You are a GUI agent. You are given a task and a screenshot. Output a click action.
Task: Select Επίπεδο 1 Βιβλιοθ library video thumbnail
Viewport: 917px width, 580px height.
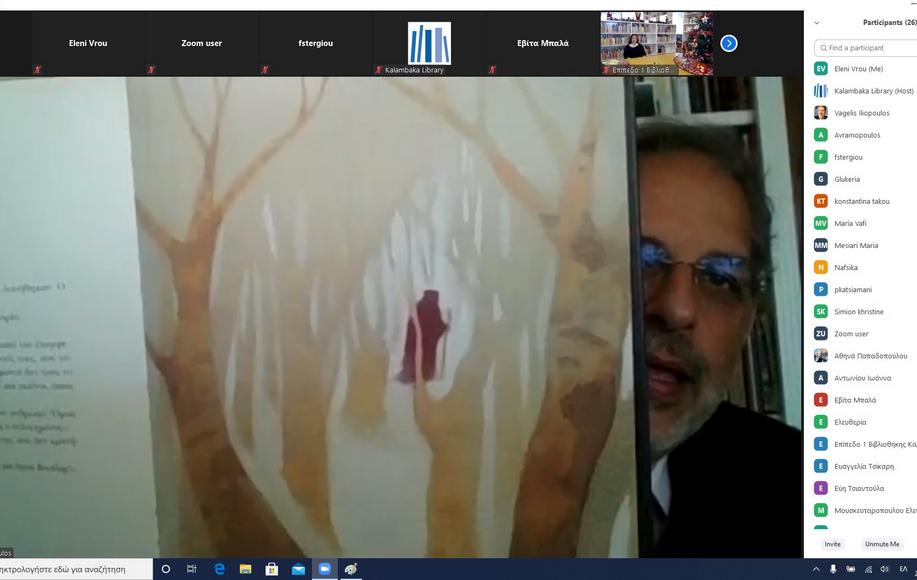(657, 43)
